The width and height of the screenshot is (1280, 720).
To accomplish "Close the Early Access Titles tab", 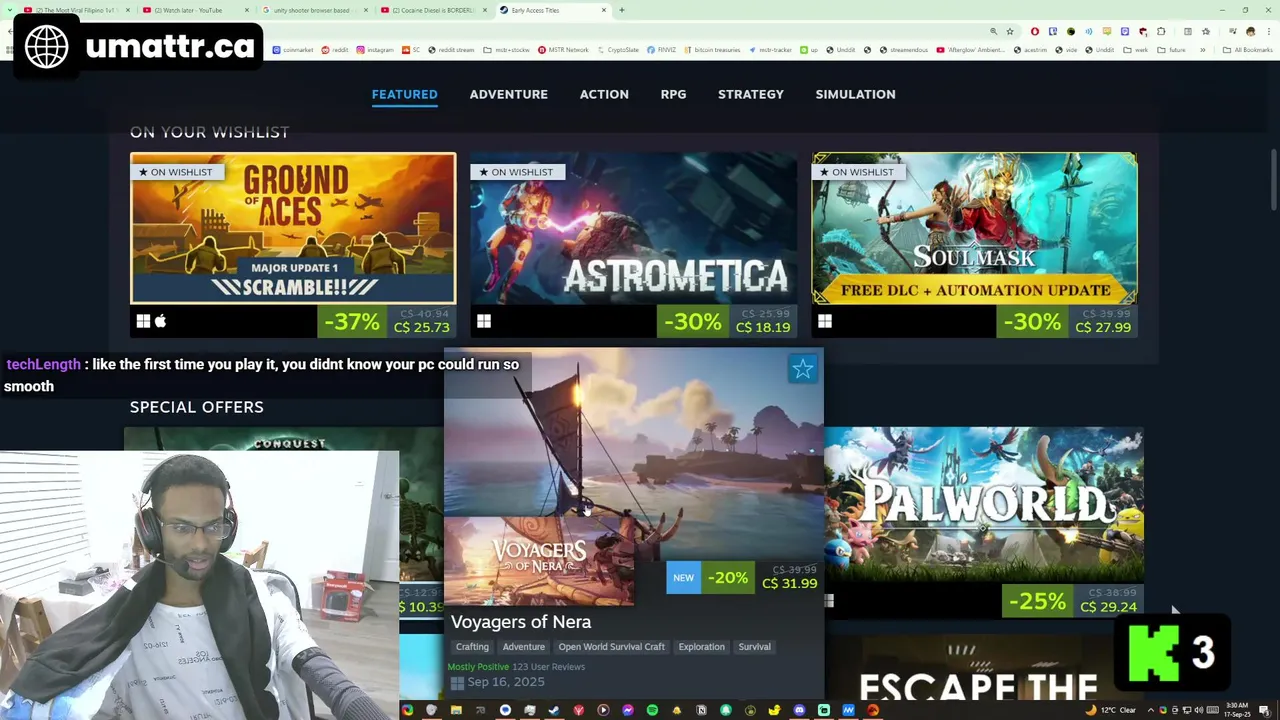I will pos(603,10).
